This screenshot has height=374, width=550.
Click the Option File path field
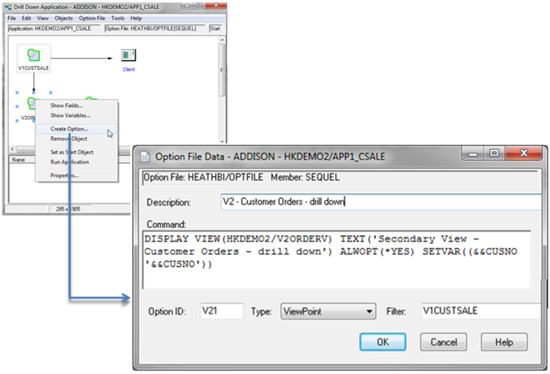[x=155, y=28]
